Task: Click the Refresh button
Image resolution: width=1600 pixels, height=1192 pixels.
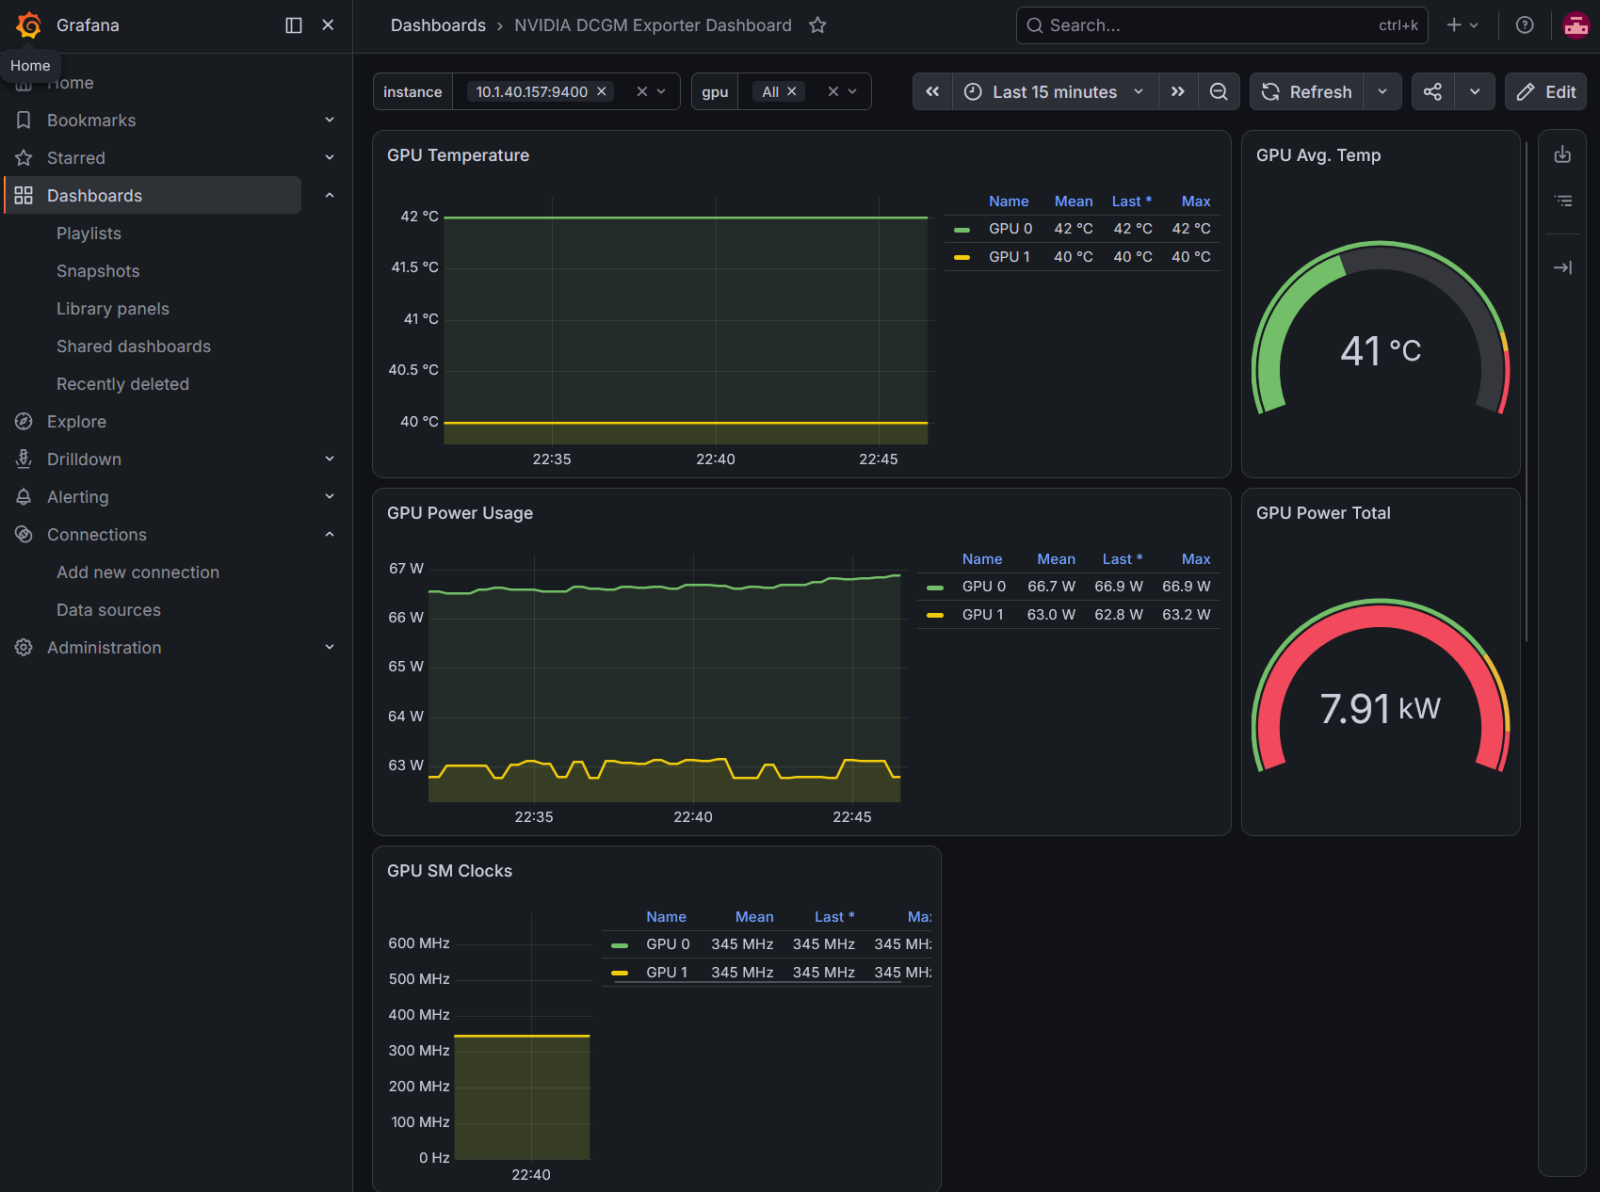Action: pyautogui.click(x=1307, y=92)
